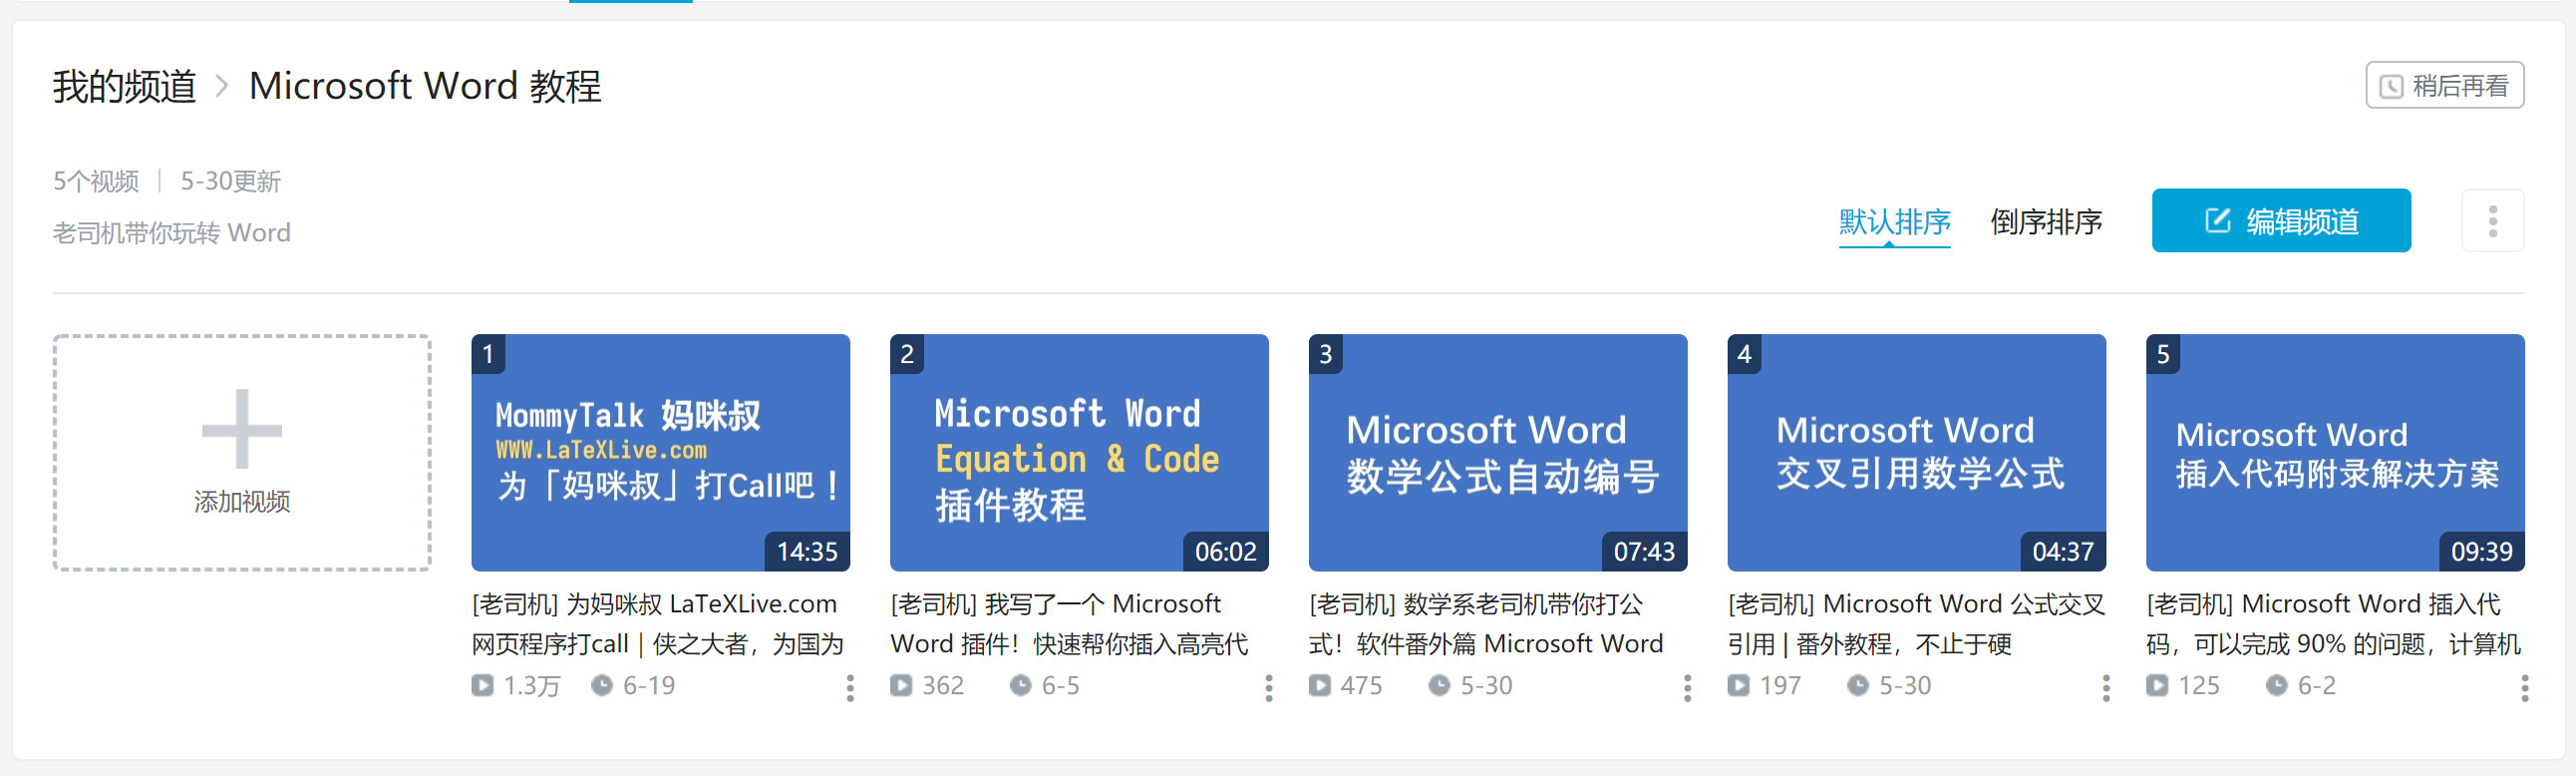This screenshot has height=776, width=2576.
Task: Open video 5 插入代码附录解决方案 thumbnail
Action: 2335,453
